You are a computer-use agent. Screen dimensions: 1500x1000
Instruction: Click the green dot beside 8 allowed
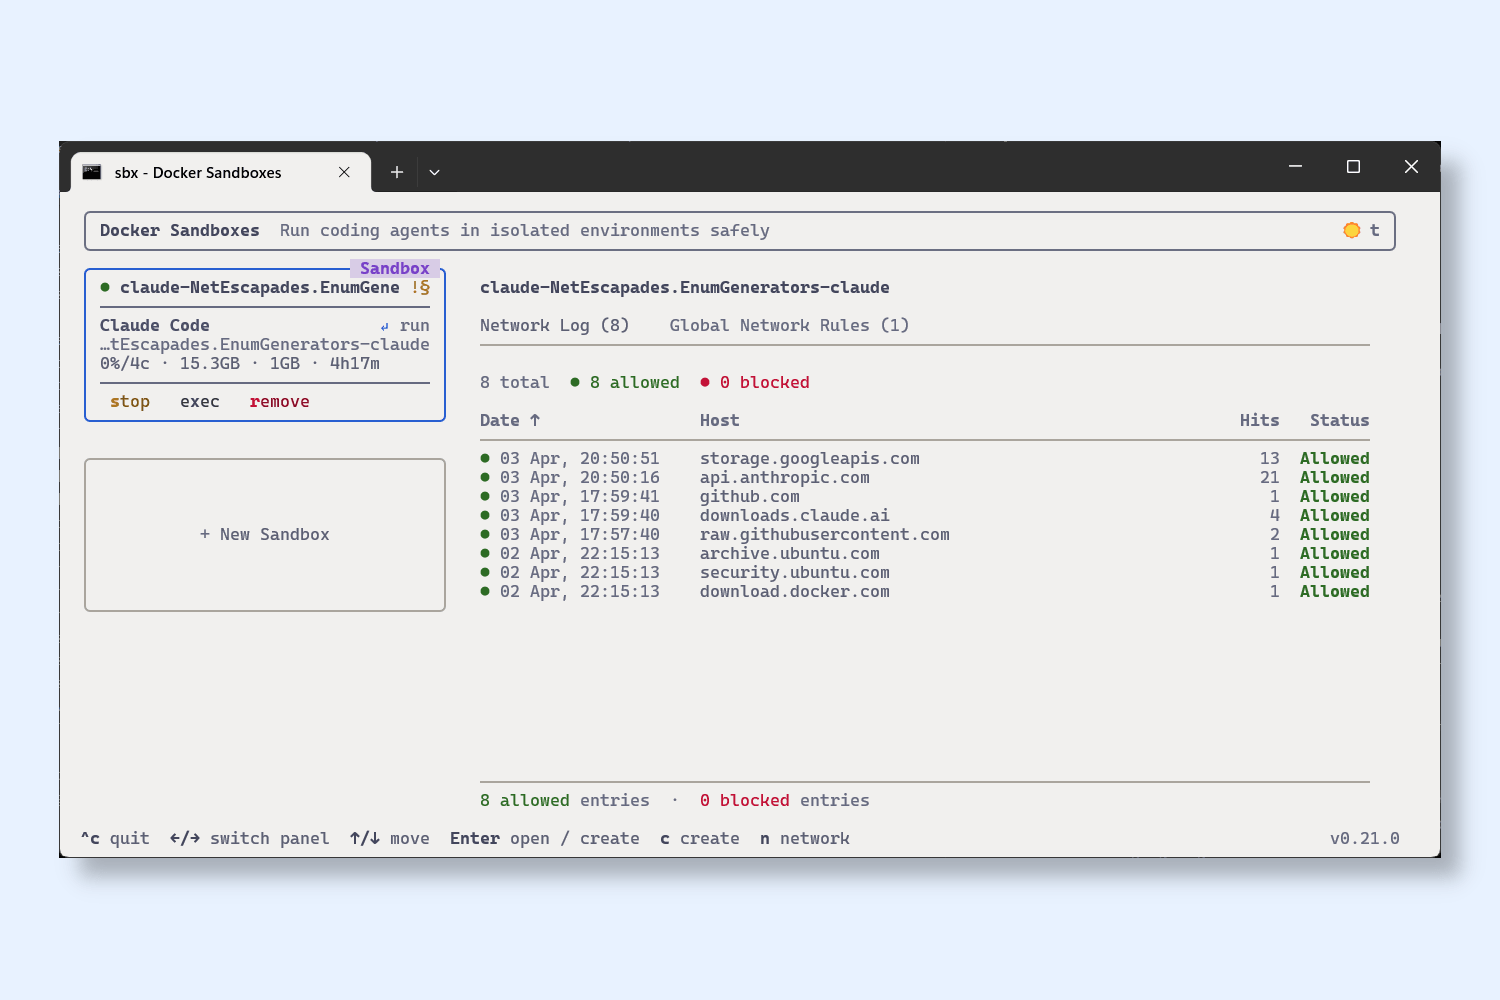pos(575,382)
